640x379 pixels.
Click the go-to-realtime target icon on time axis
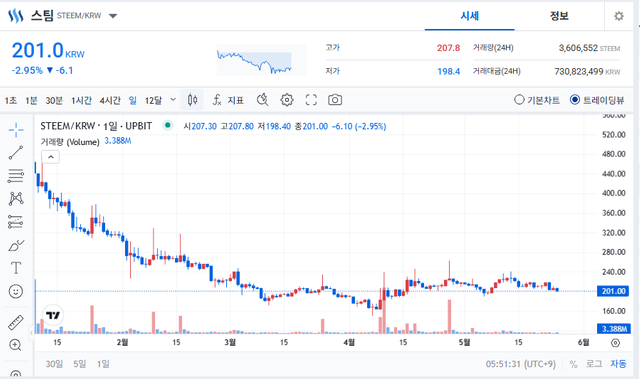(616, 343)
